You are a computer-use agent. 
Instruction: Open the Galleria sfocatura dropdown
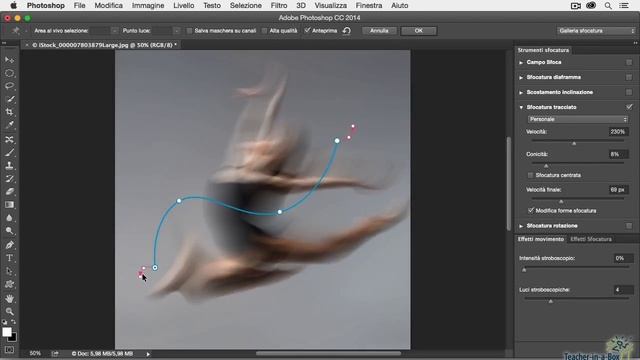[596, 31]
